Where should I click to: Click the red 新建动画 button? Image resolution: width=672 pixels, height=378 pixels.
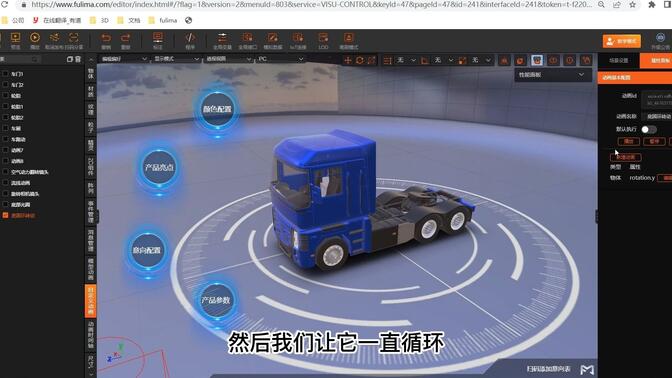(626, 157)
